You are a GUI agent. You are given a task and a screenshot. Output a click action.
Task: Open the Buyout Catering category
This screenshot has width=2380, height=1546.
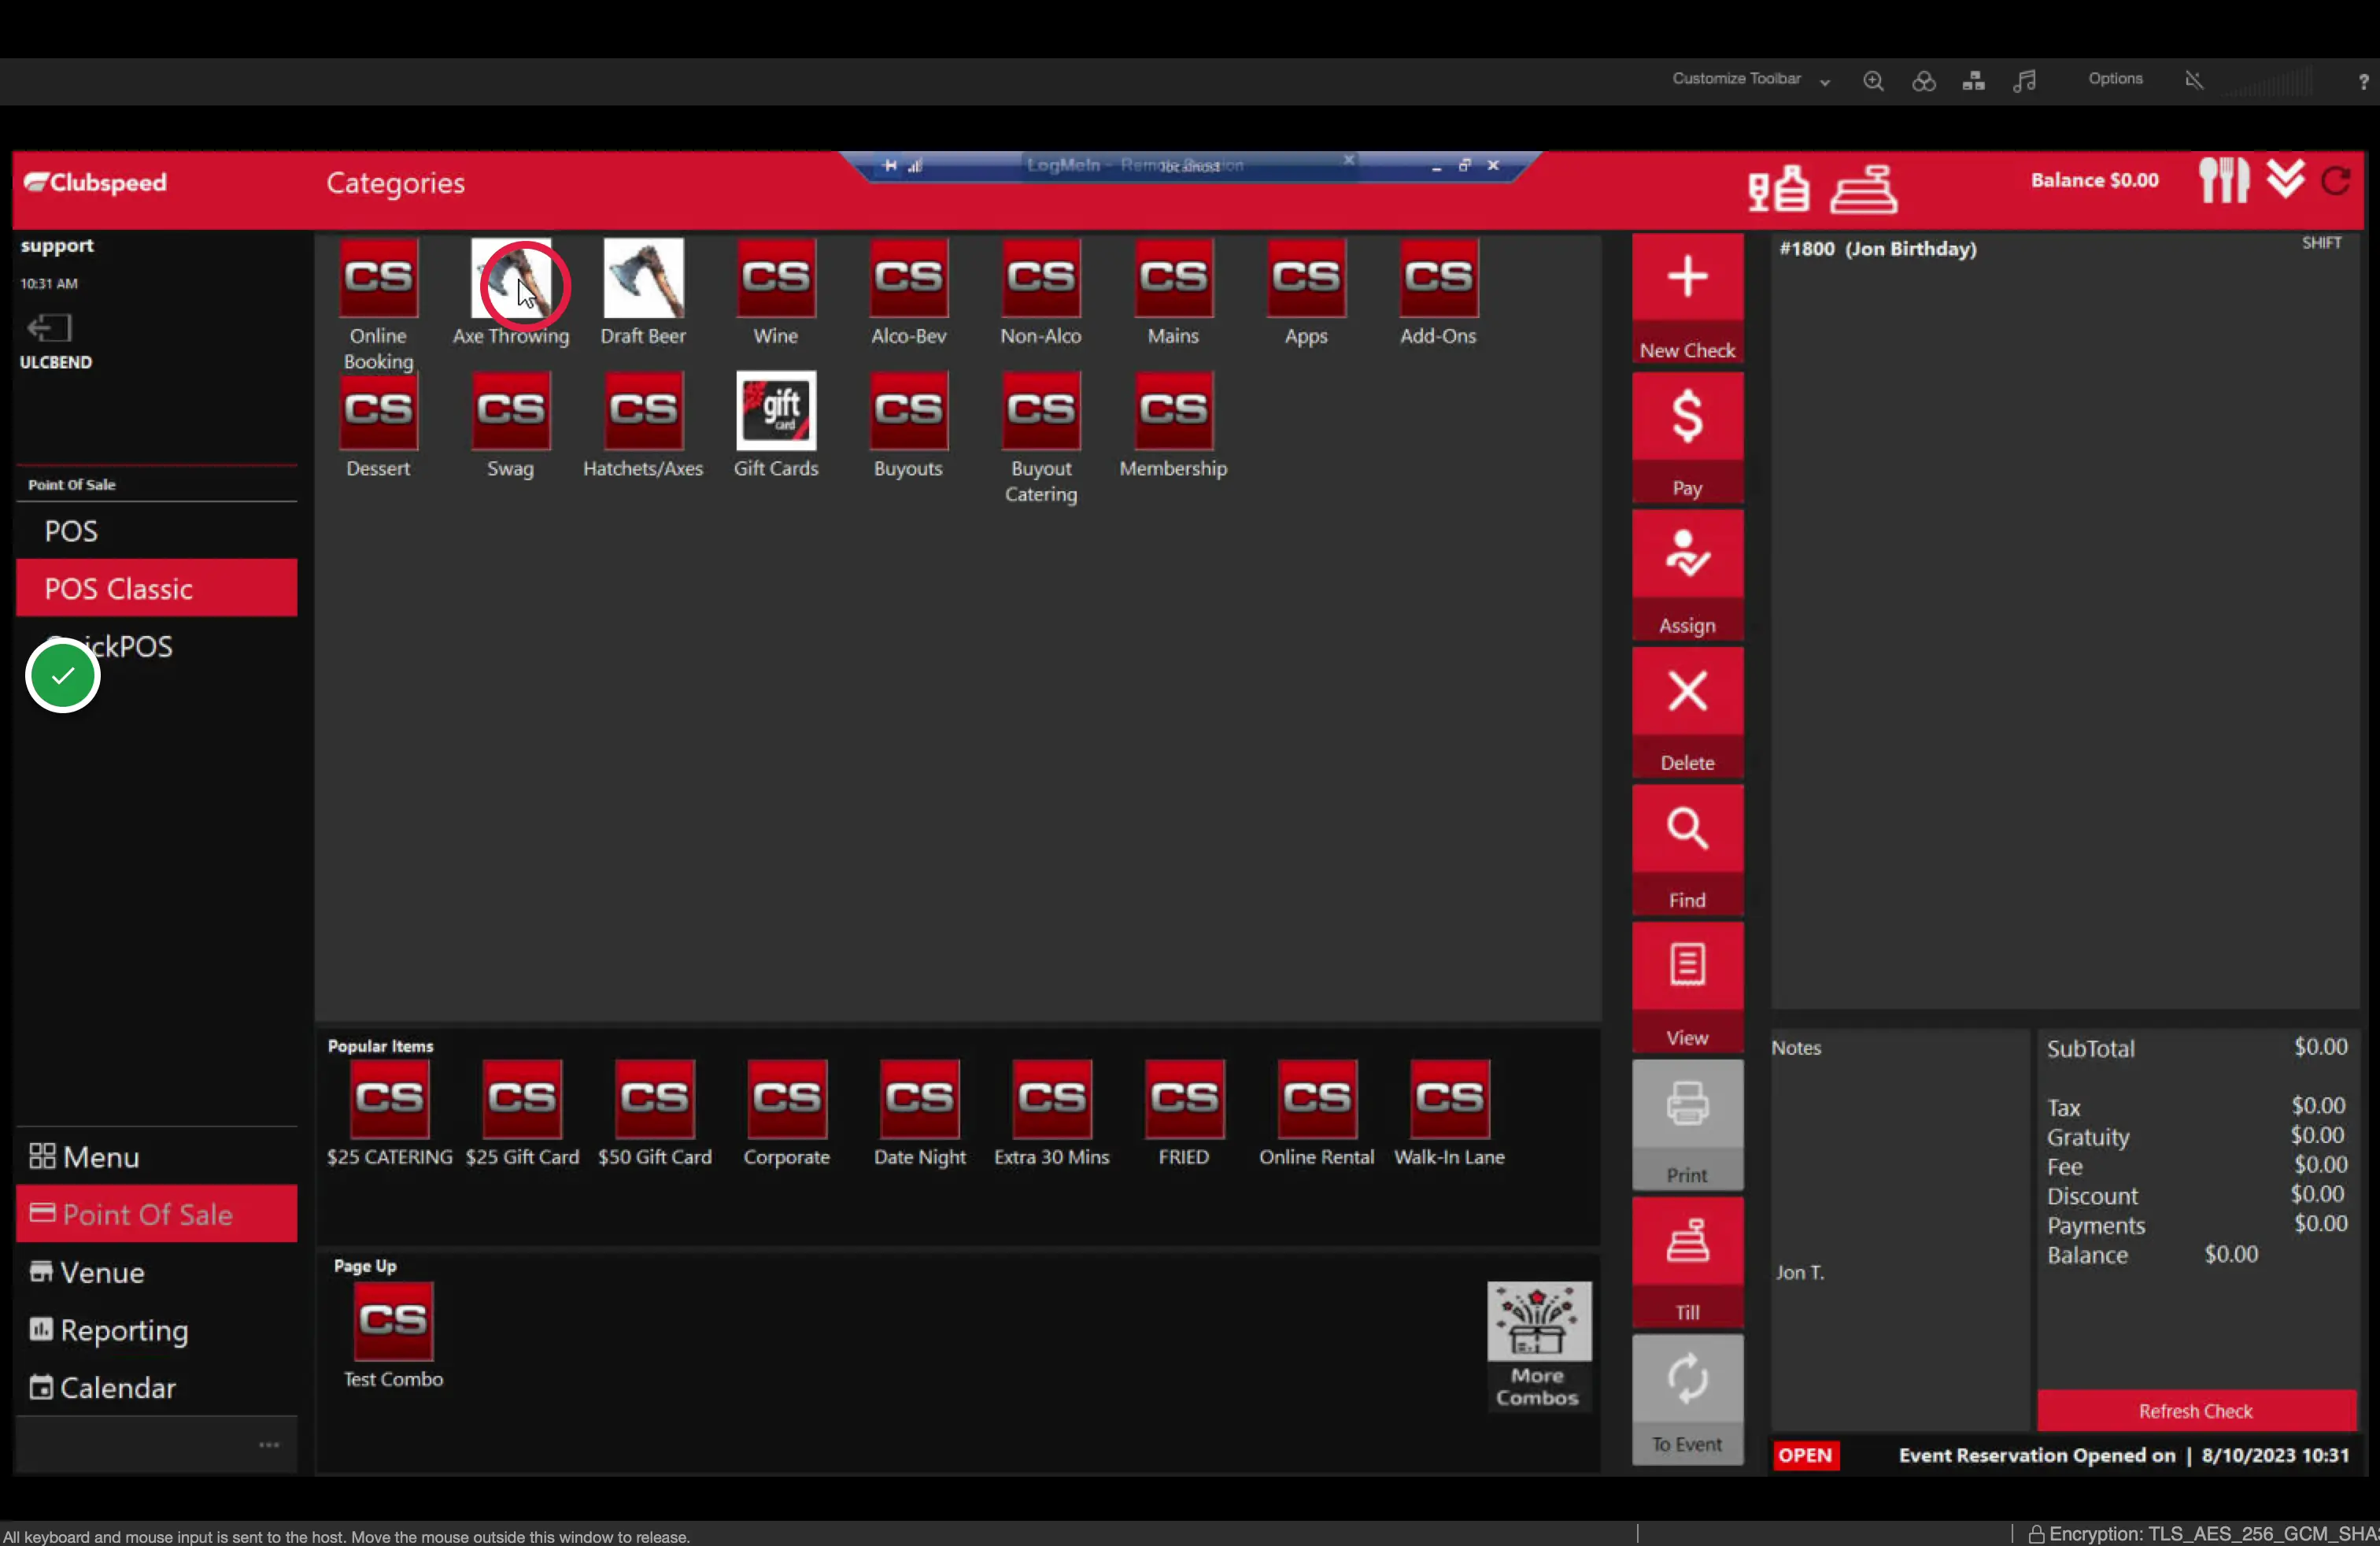click(x=1041, y=438)
